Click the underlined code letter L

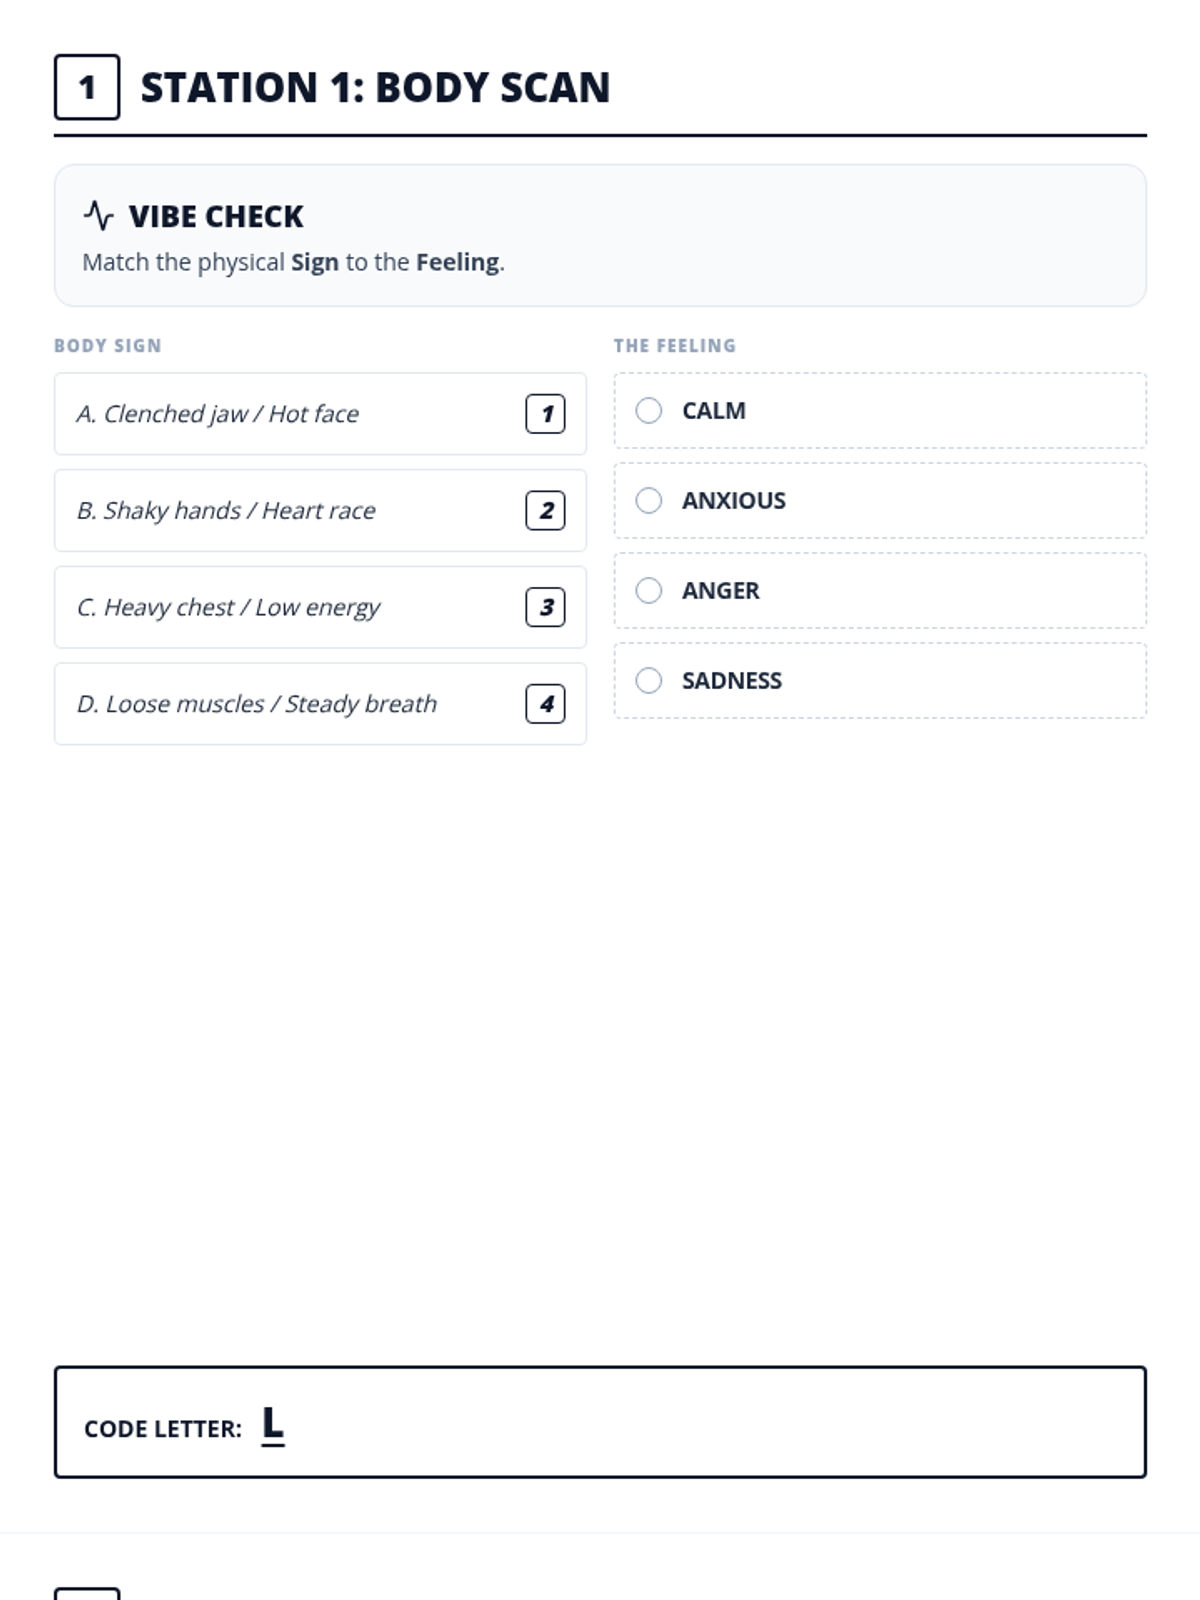[x=272, y=1424]
